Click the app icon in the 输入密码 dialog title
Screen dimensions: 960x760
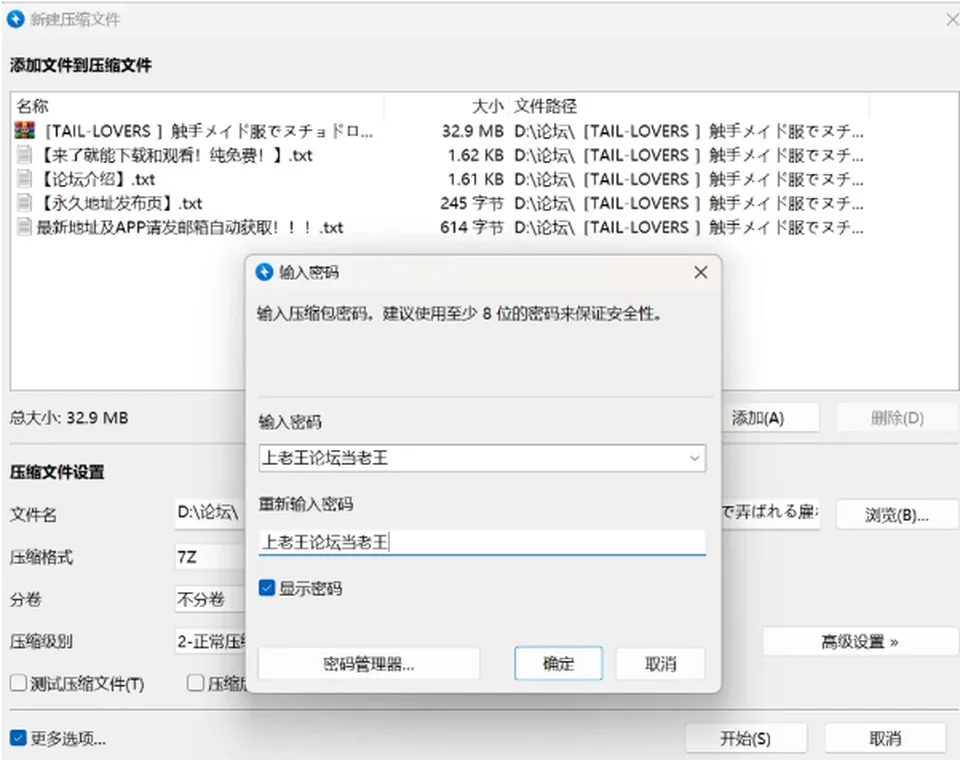[264, 272]
